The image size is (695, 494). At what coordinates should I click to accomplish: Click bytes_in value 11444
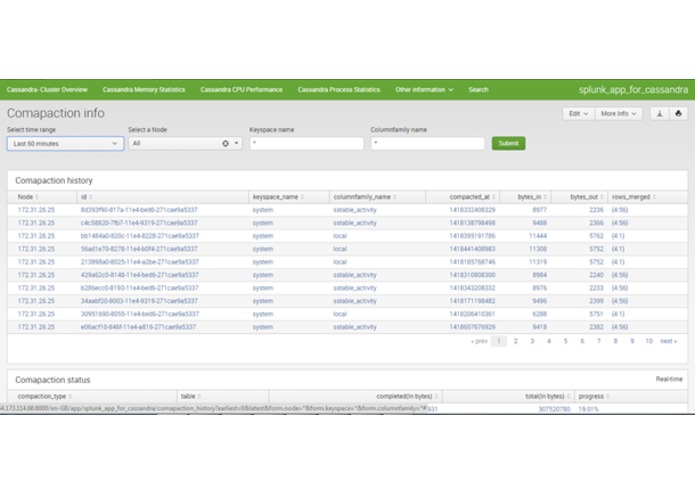(538, 236)
